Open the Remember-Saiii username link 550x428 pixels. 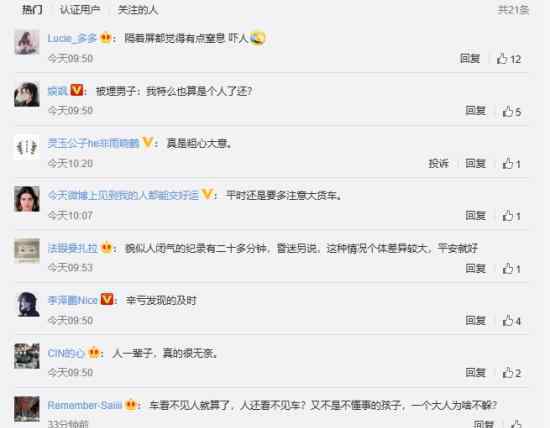[x=85, y=405]
